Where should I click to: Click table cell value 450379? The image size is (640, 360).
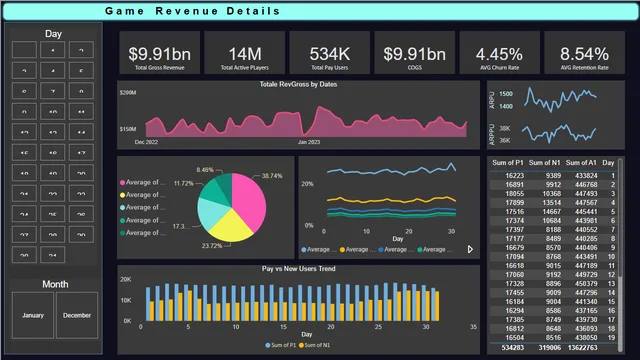tap(586, 284)
